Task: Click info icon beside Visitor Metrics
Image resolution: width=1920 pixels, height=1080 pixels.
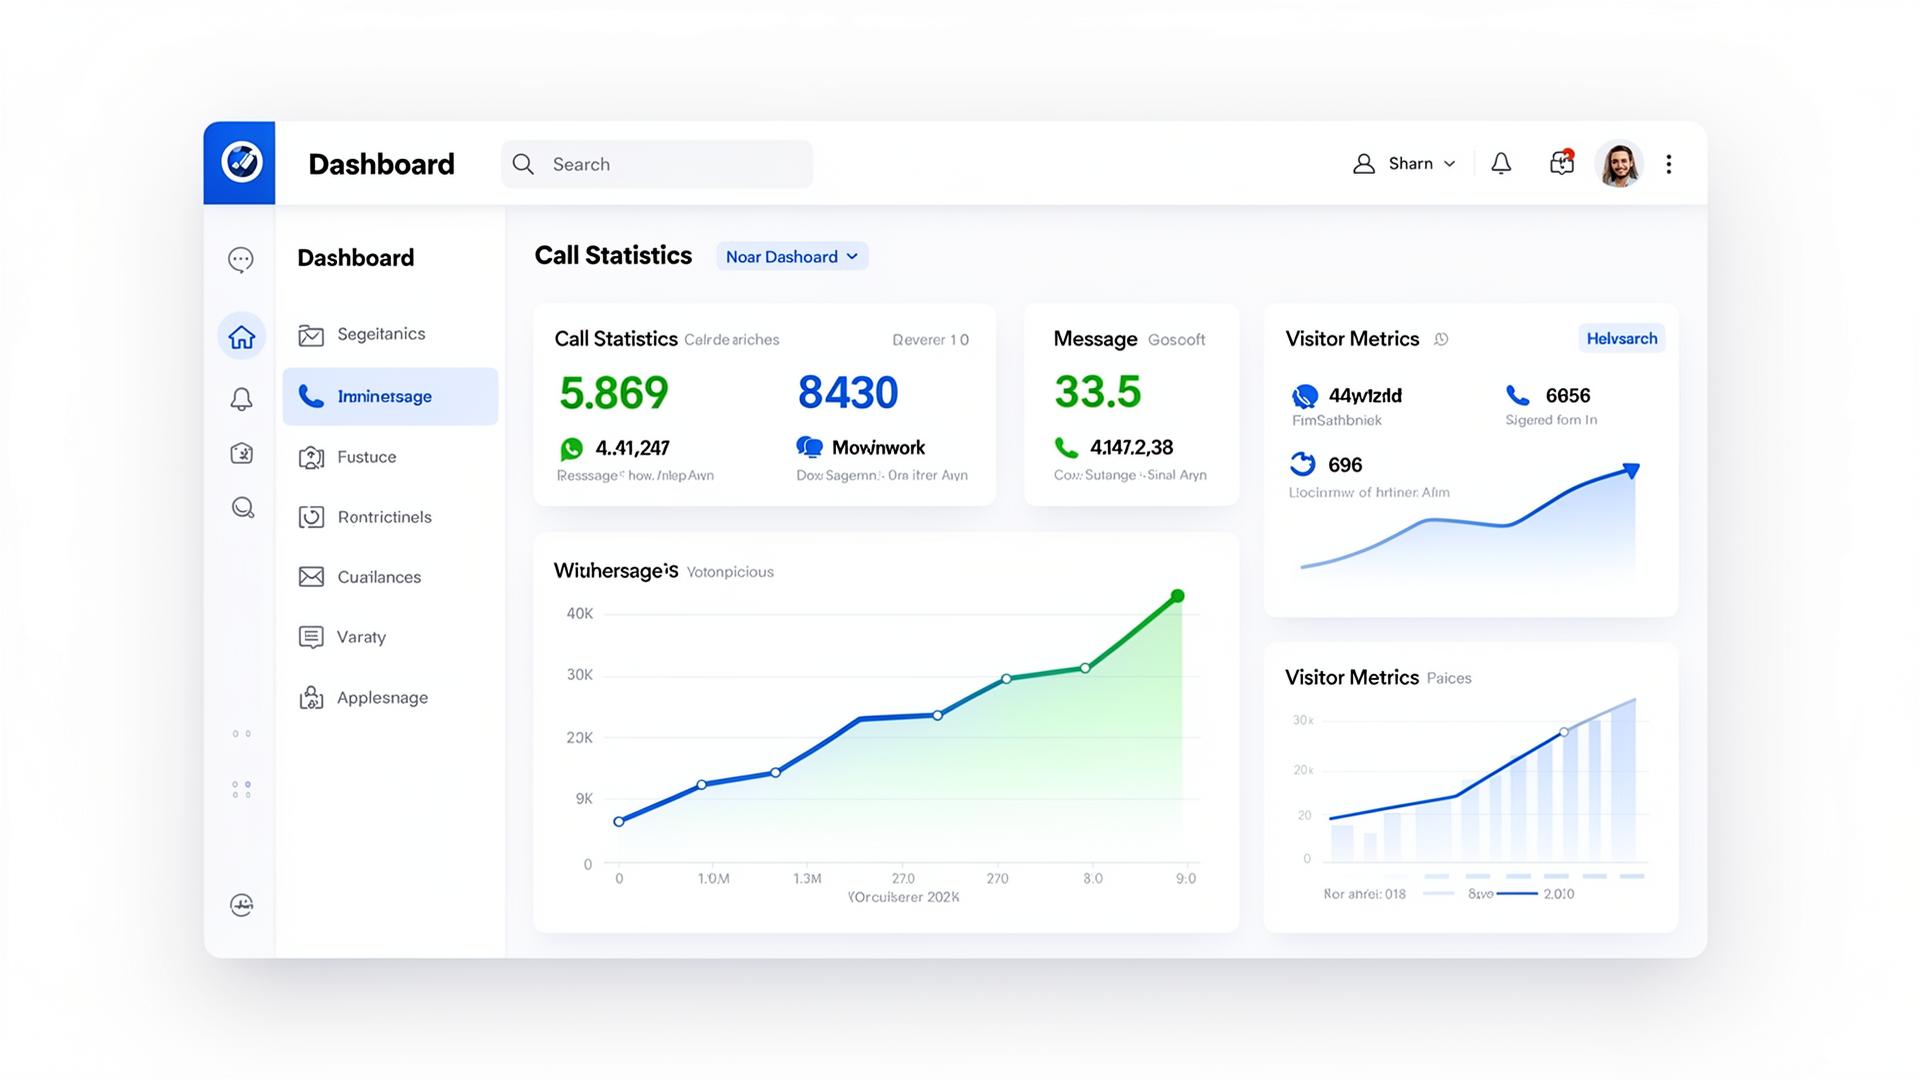Action: (x=1441, y=339)
